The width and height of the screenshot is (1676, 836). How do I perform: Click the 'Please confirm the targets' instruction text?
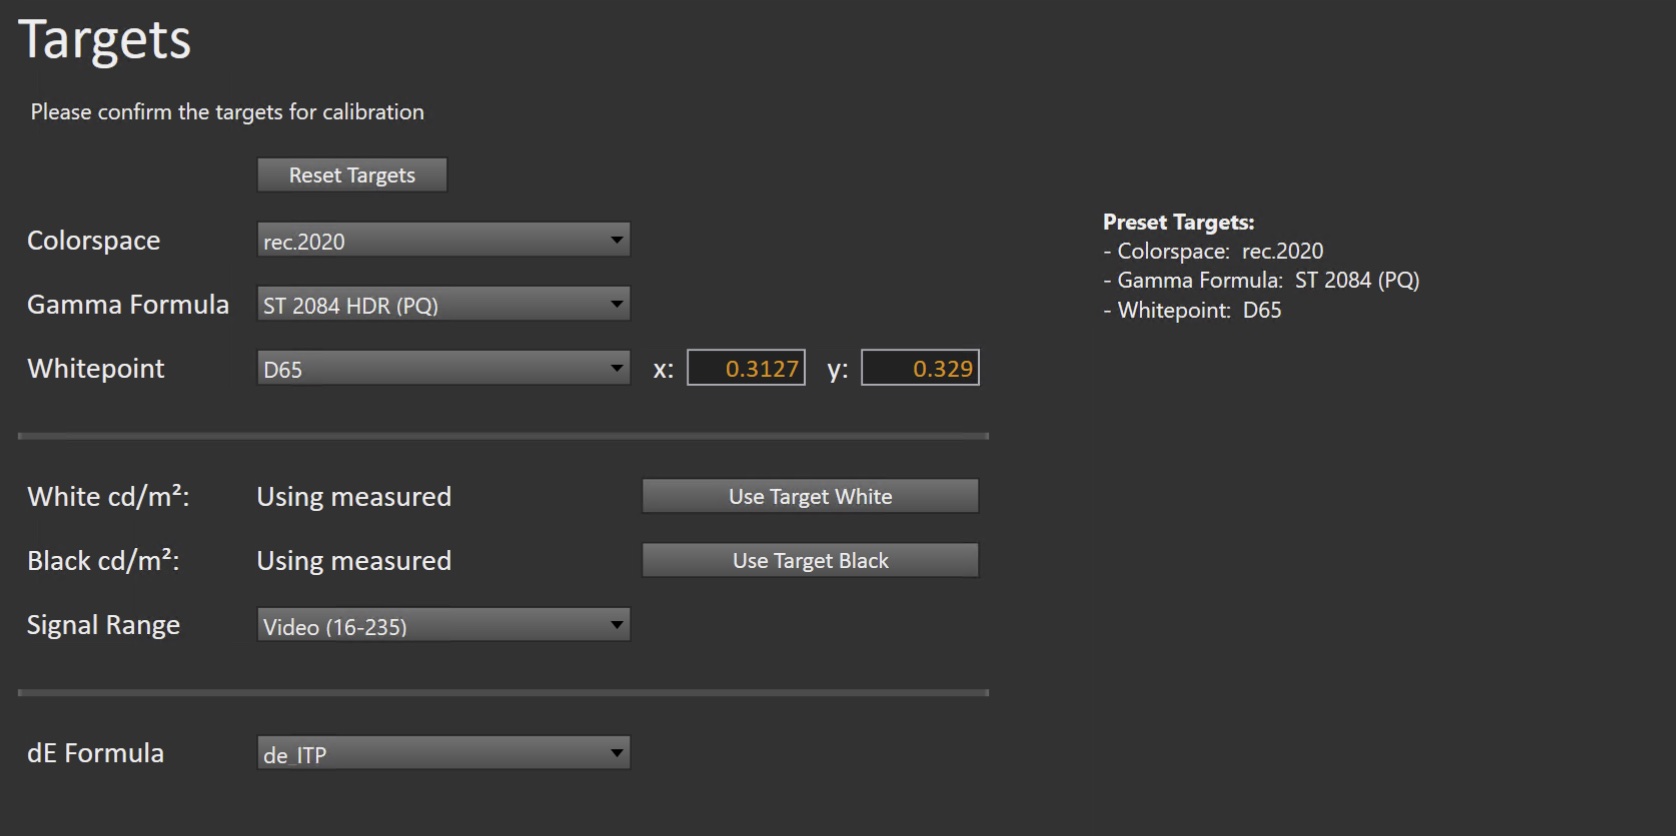pyautogui.click(x=227, y=112)
